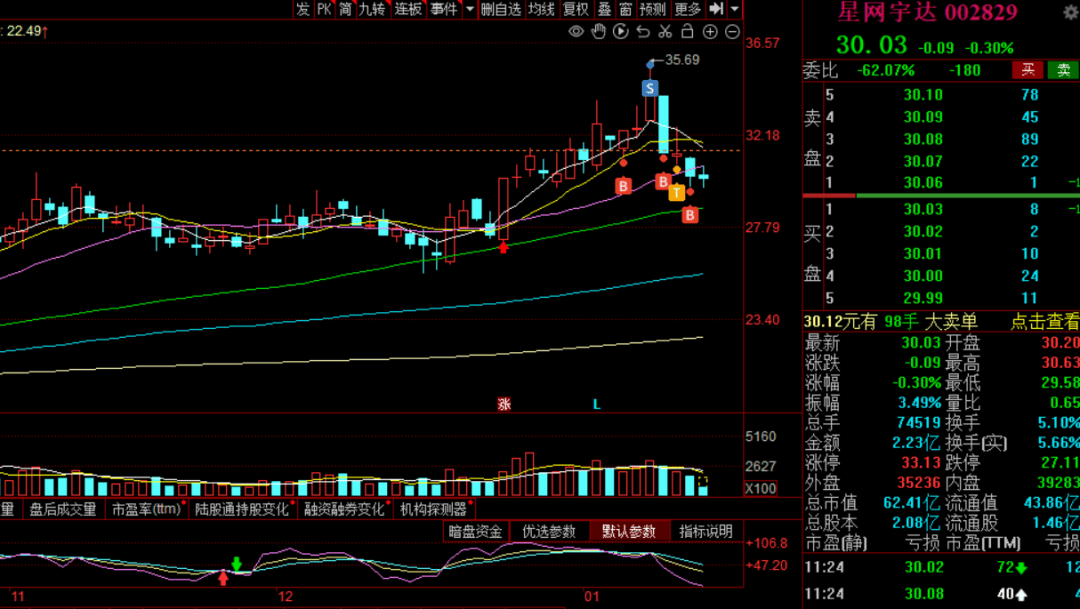Screen dimensions: 1080x609
Task: Expand the 更多 more options menu
Action: pos(688,9)
